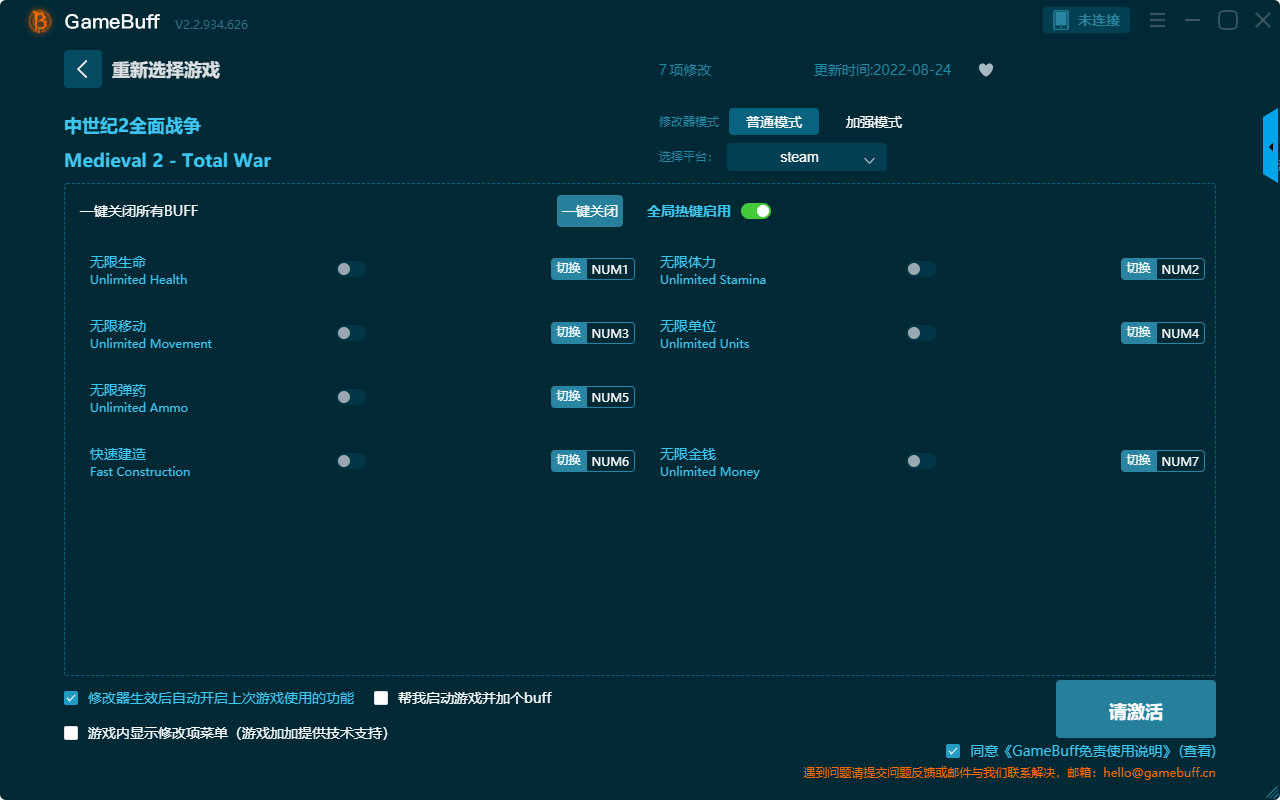Click the 一键关闭 button

pyautogui.click(x=590, y=211)
